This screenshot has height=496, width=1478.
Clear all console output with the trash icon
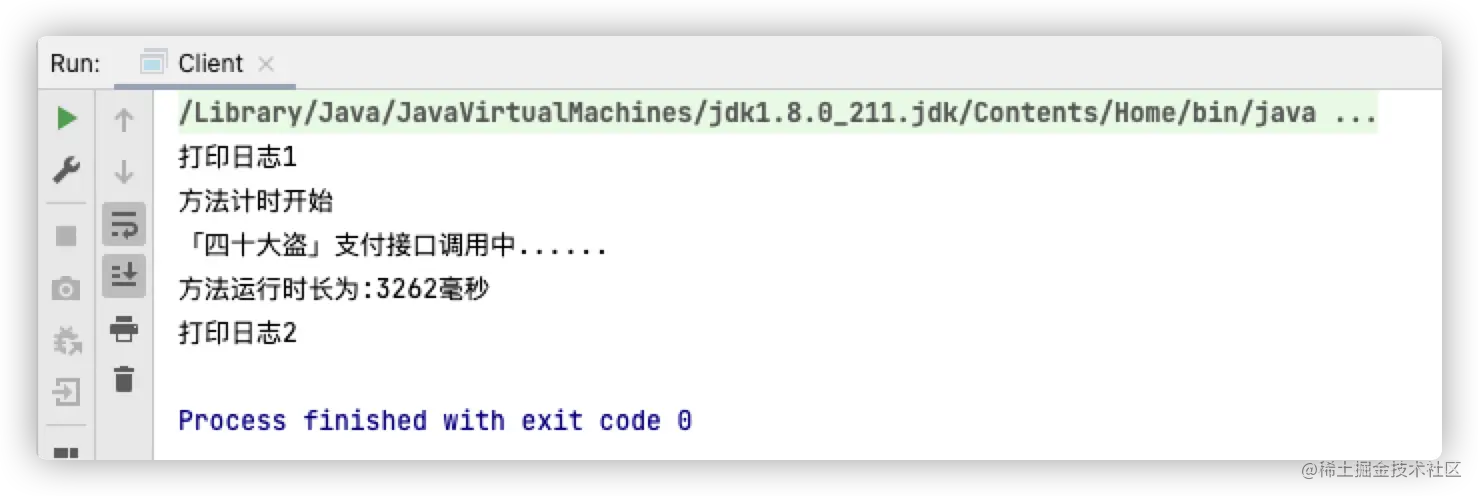(x=124, y=379)
